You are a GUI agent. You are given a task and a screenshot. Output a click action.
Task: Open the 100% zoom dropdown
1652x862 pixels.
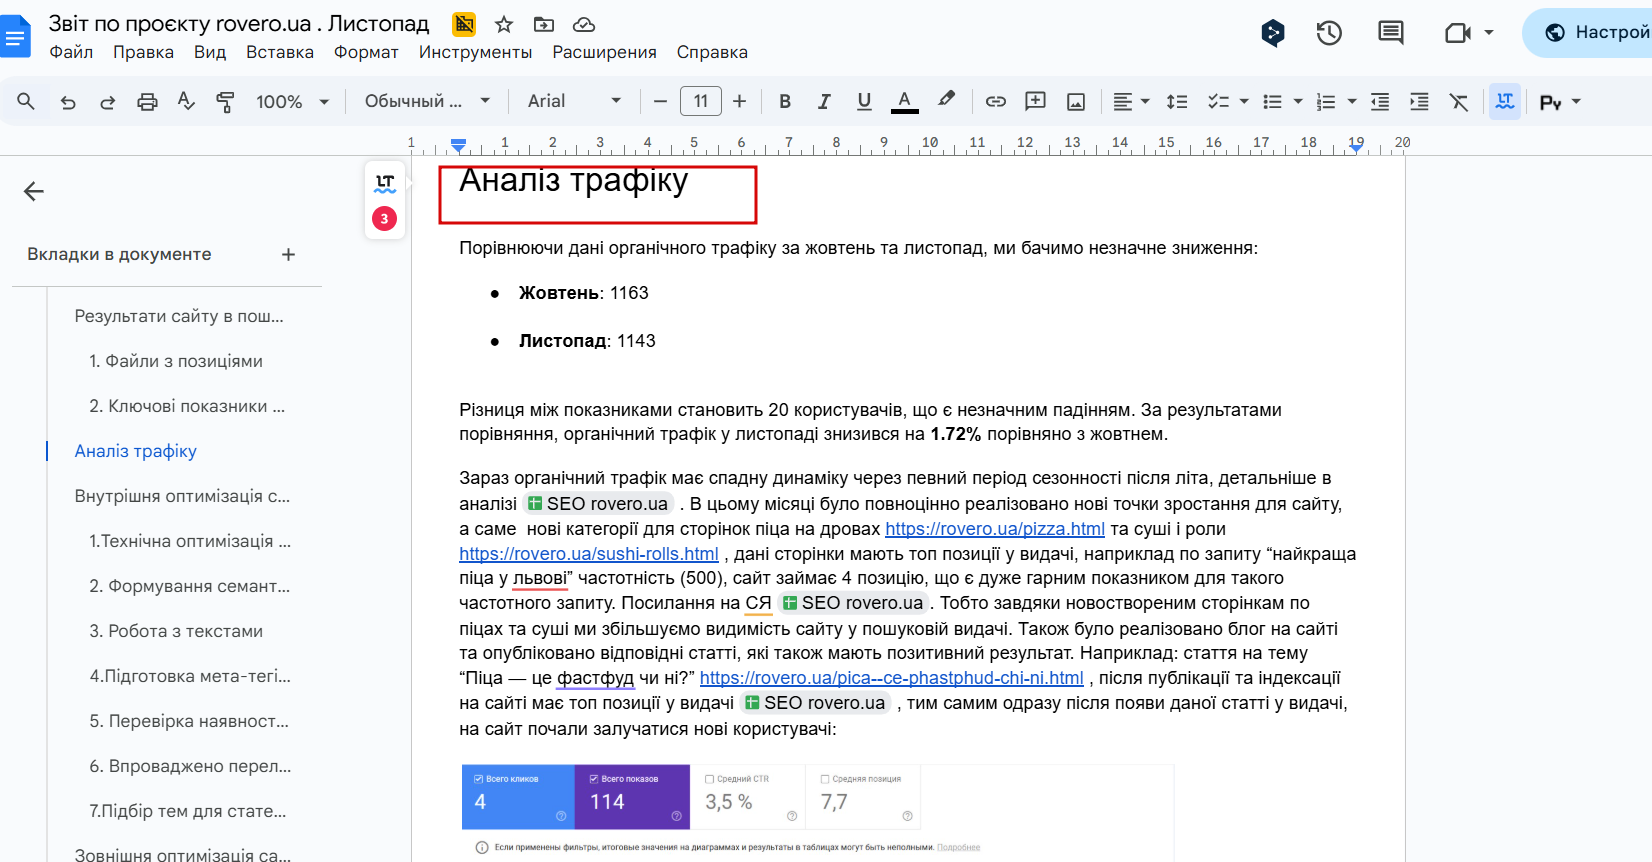[x=292, y=102]
